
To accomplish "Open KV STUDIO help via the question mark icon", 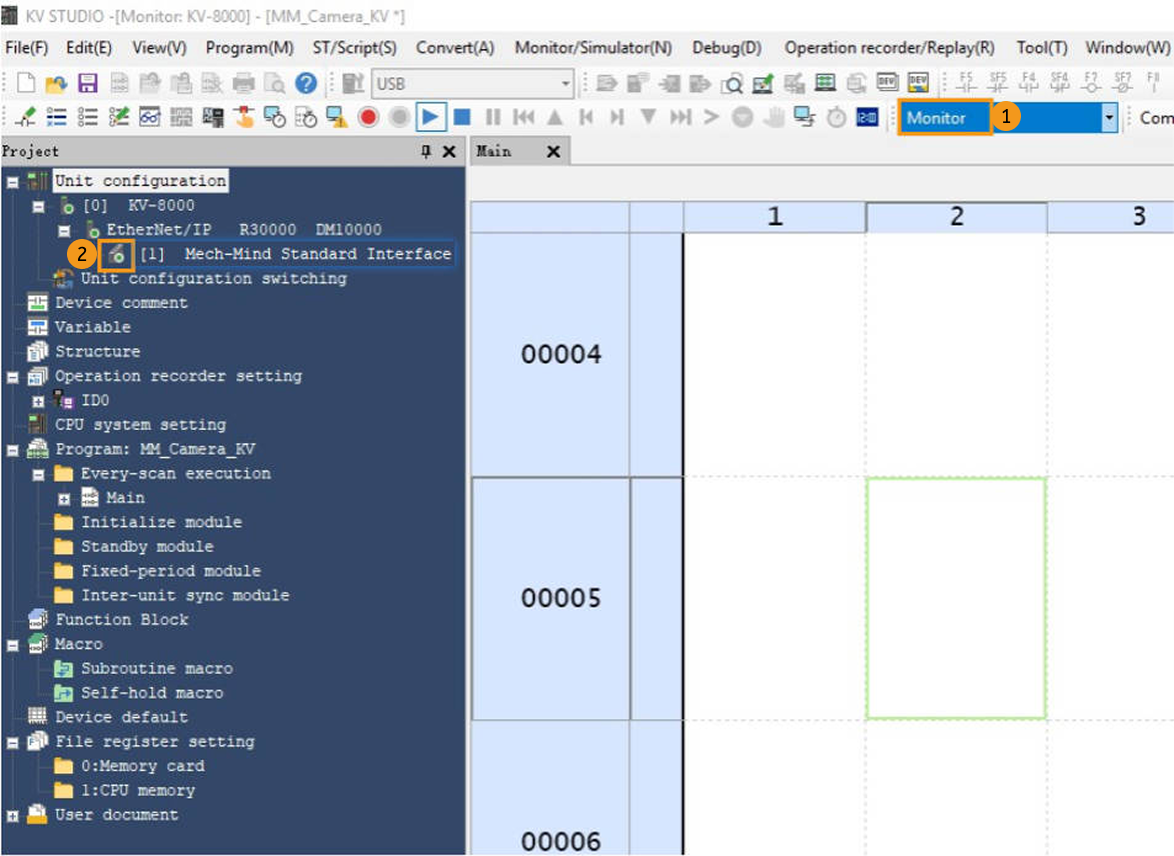I will tap(305, 83).
